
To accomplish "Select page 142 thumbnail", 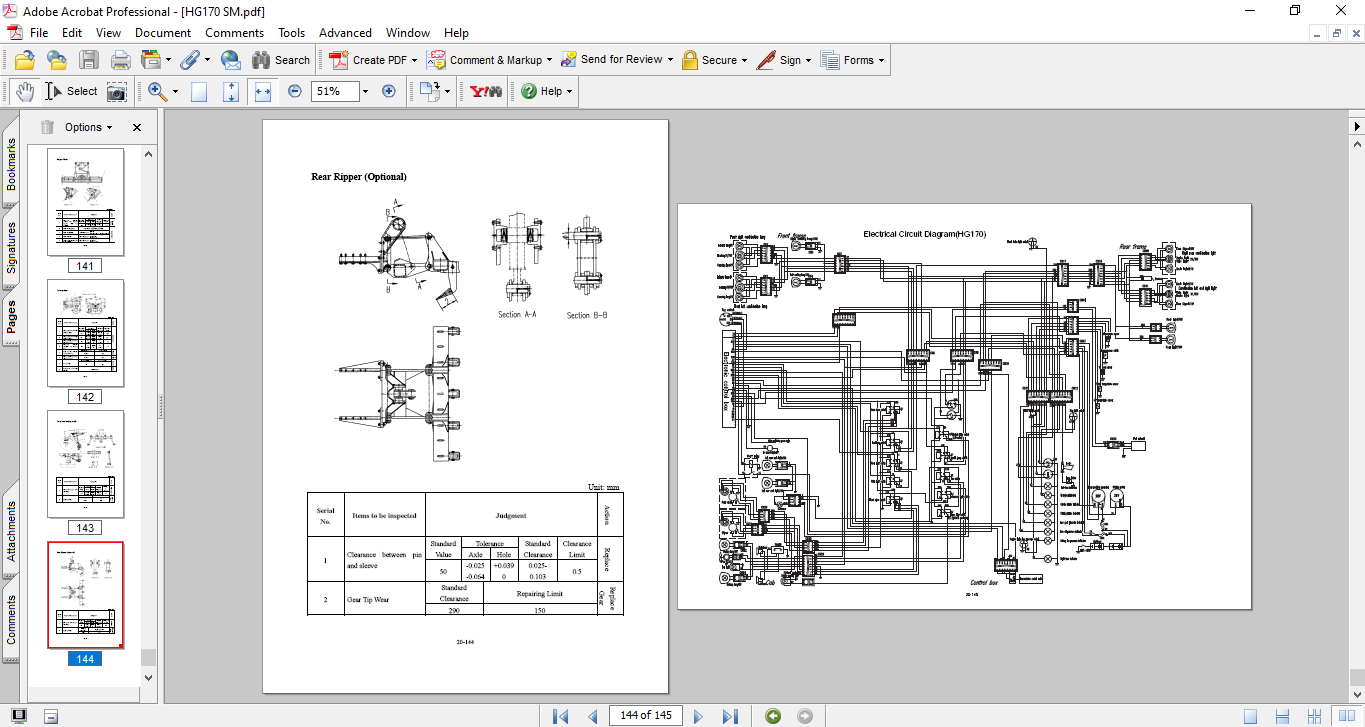I will [86, 333].
